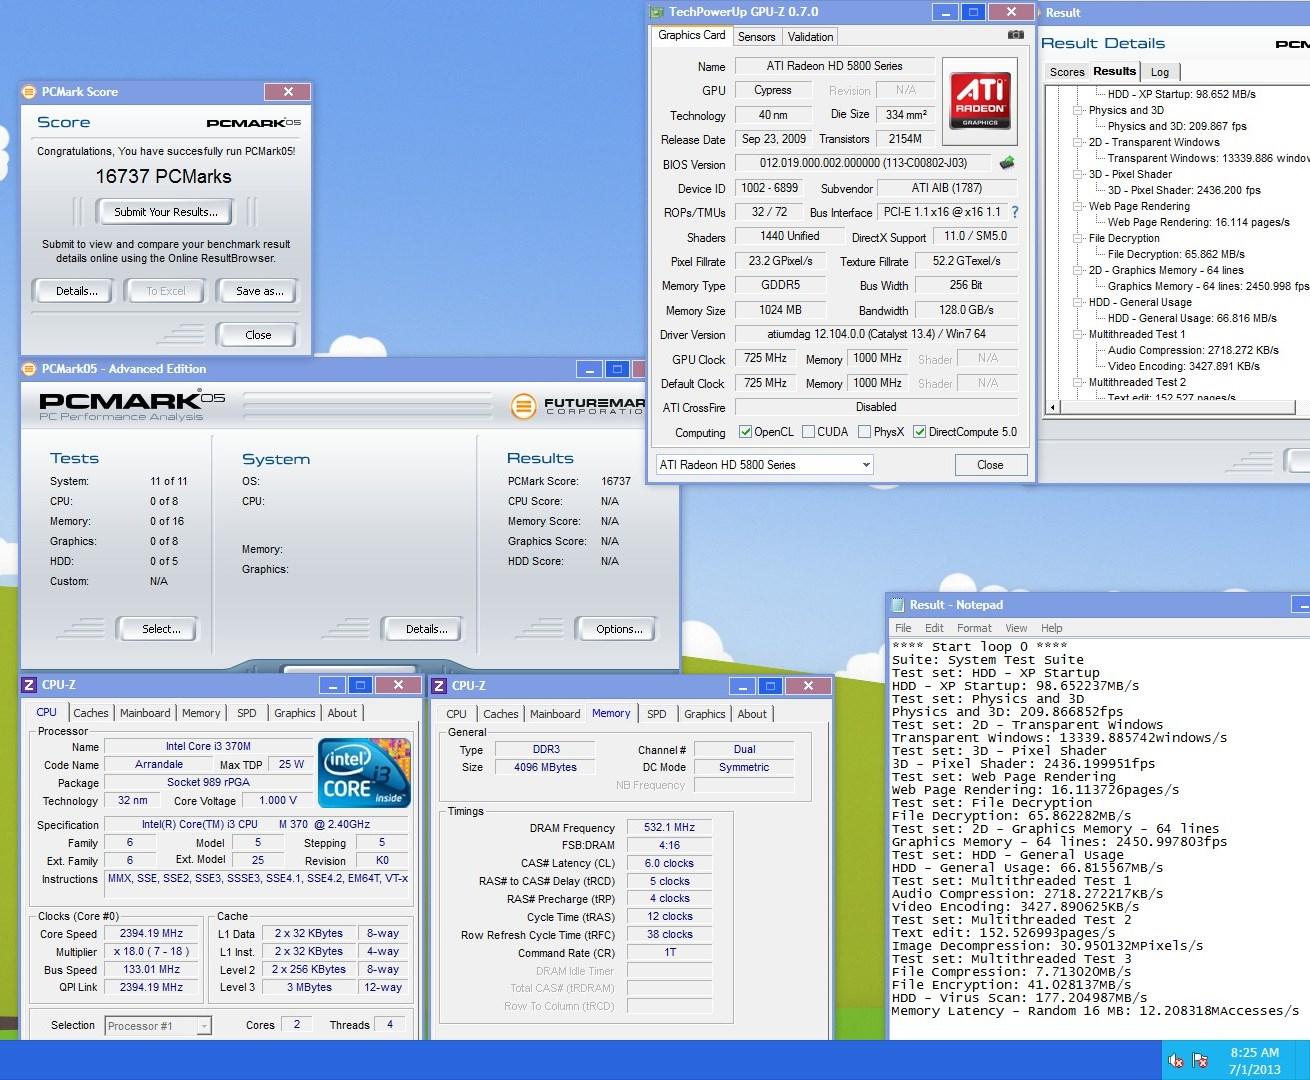1310x1080 pixels.
Task: Click the PCMark Score window title icon
Action: click(x=29, y=92)
